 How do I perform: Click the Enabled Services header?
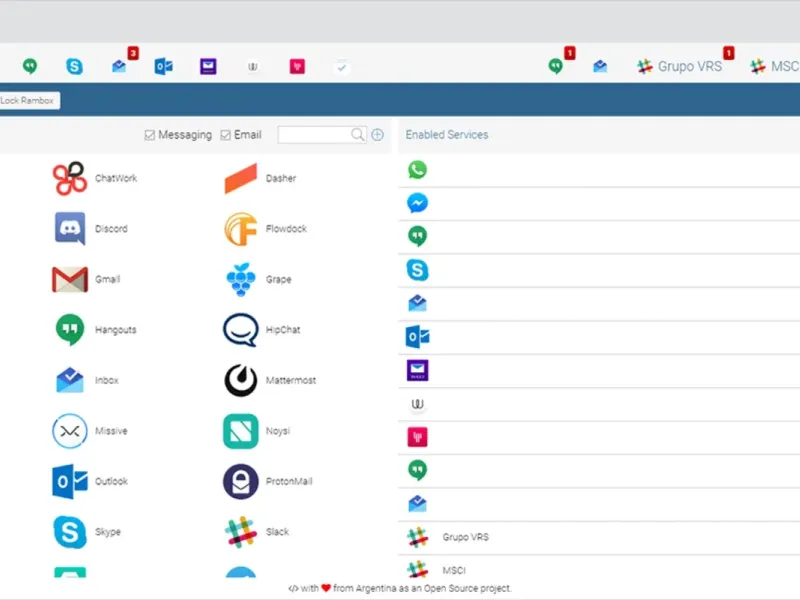pos(447,135)
